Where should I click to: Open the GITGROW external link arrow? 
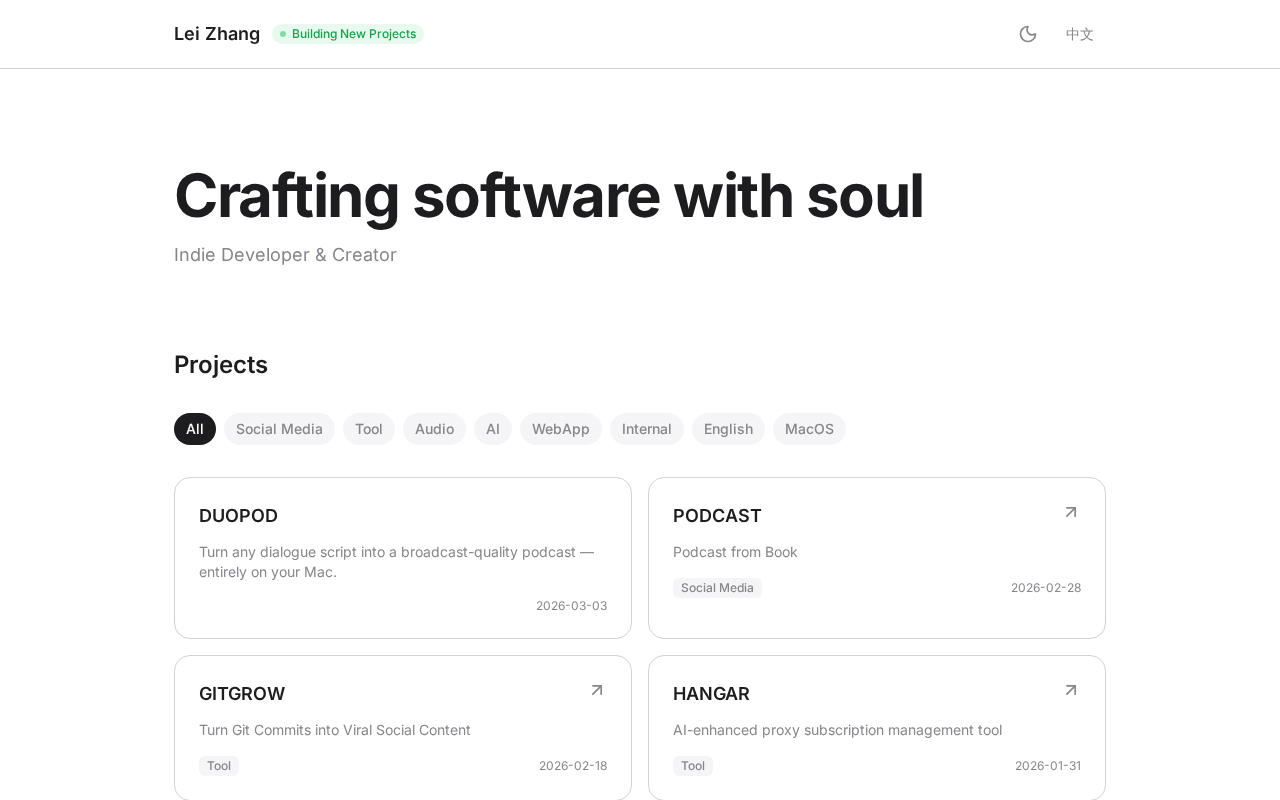(x=597, y=690)
